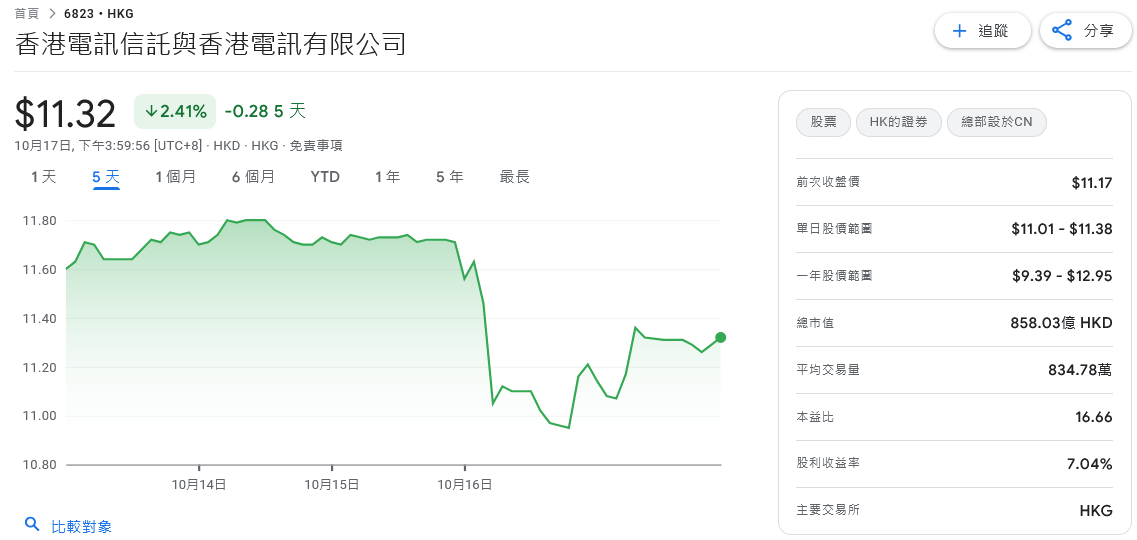Click the plus icon on 追蹤 button
The height and width of the screenshot is (540, 1137).
(960, 31)
